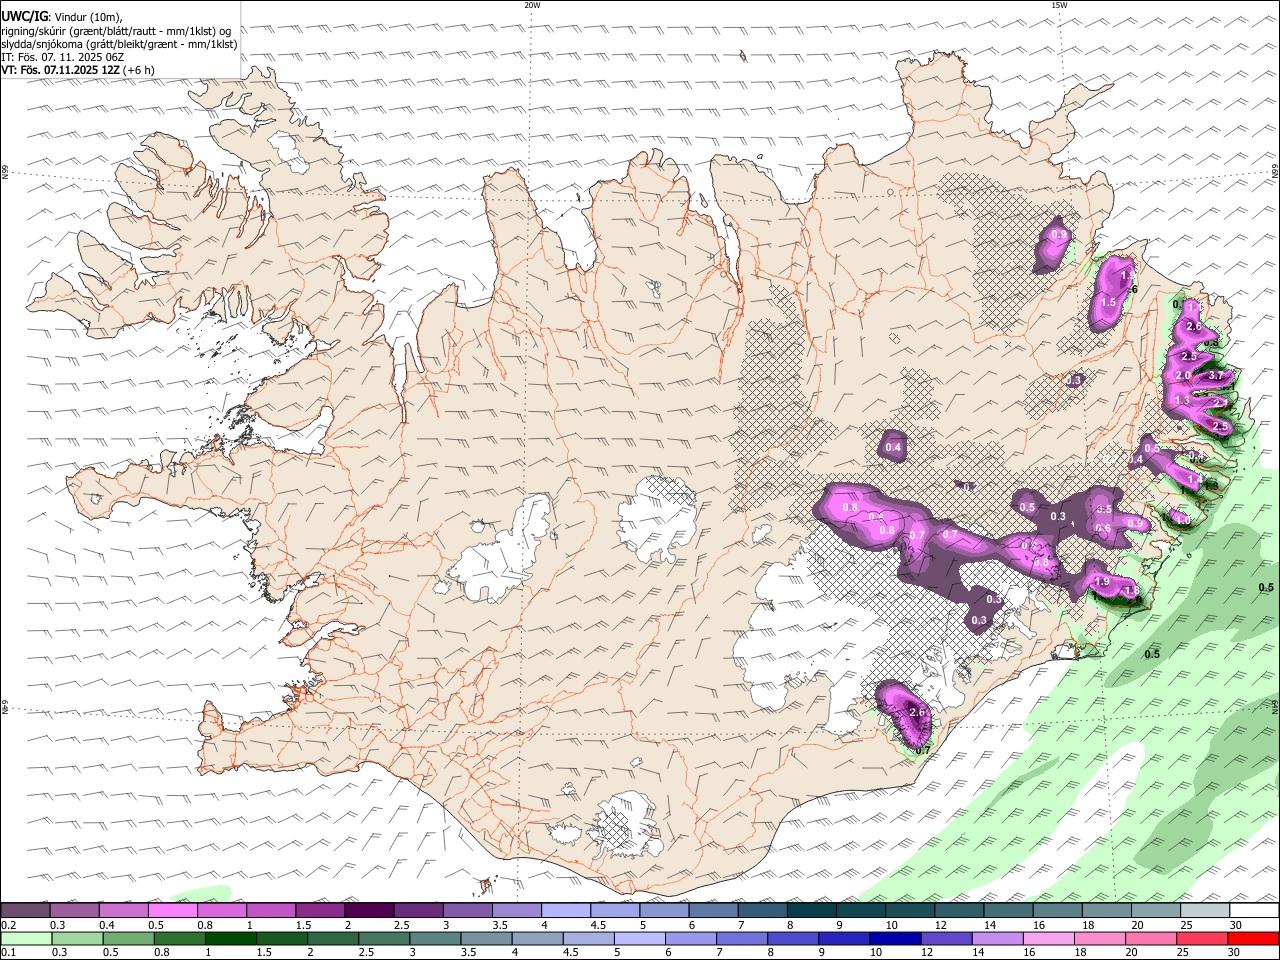Click the '3.7' precipitation value on the map
The width and height of the screenshot is (1280, 960).
pyautogui.click(x=1216, y=376)
